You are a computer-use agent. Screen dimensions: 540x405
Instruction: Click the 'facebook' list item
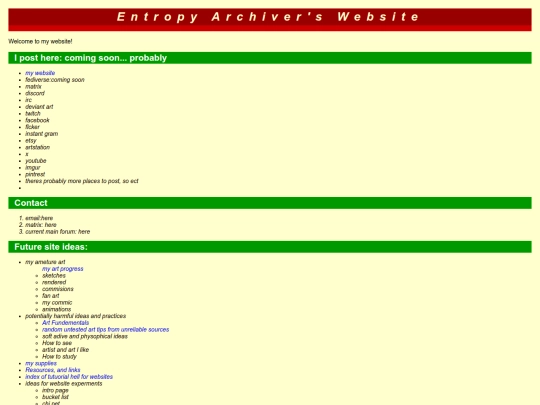pyautogui.click(x=37, y=120)
